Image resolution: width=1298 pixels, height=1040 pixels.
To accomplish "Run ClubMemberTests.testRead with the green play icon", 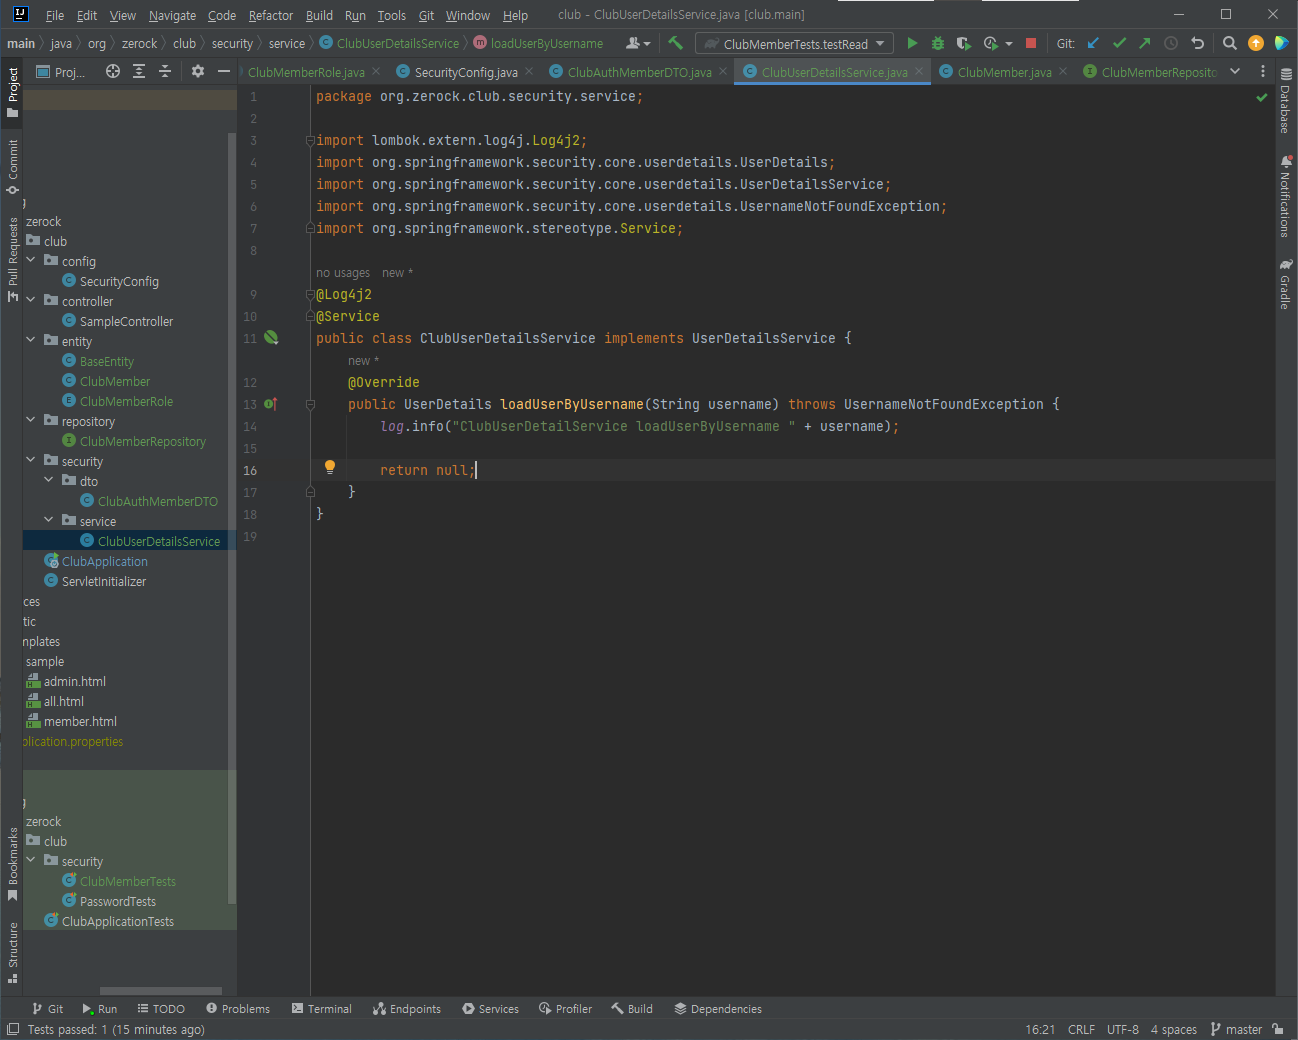I will pos(912,43).
